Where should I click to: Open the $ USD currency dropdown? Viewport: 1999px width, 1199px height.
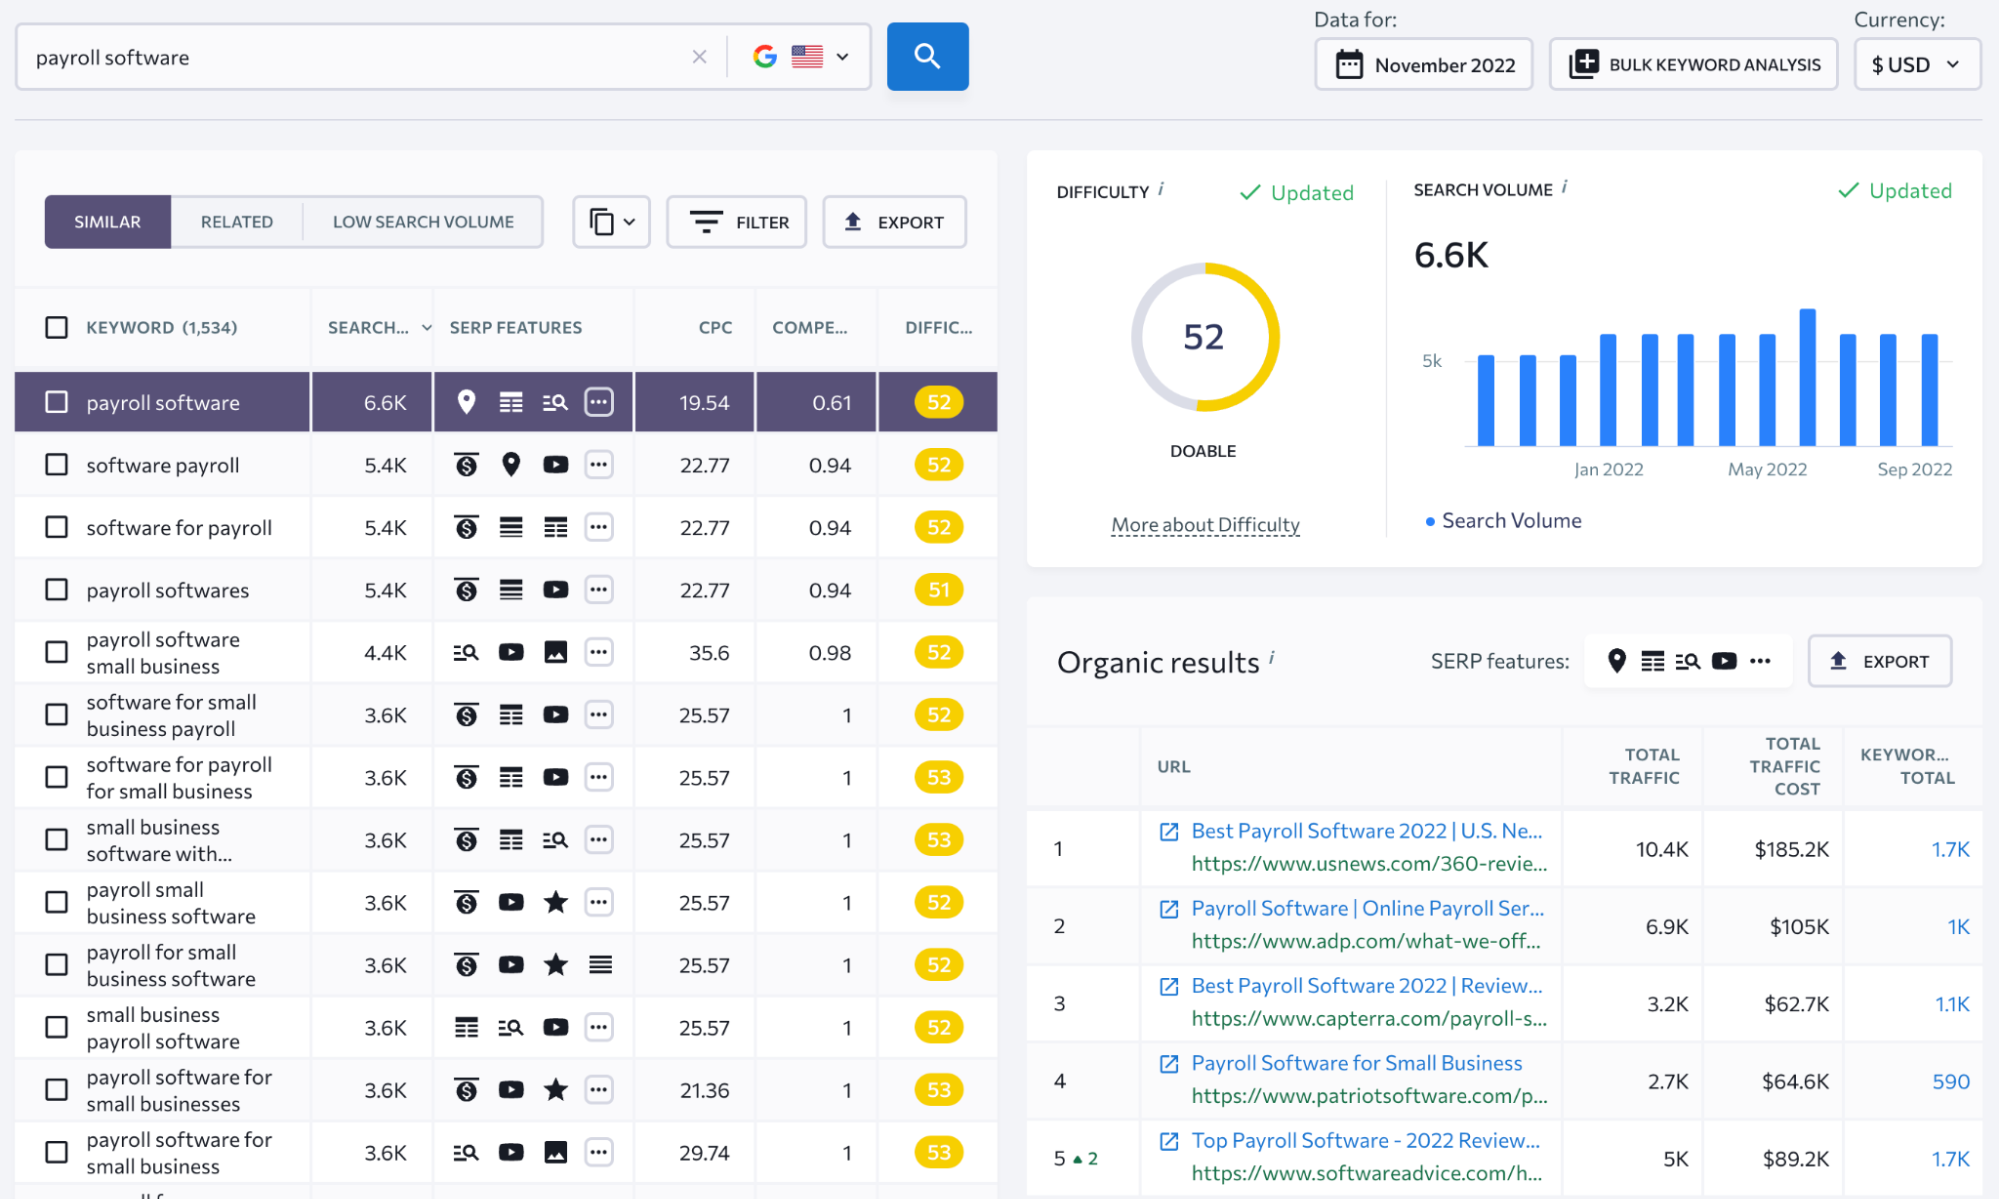pyautogui.click(x=1916, y=65)
